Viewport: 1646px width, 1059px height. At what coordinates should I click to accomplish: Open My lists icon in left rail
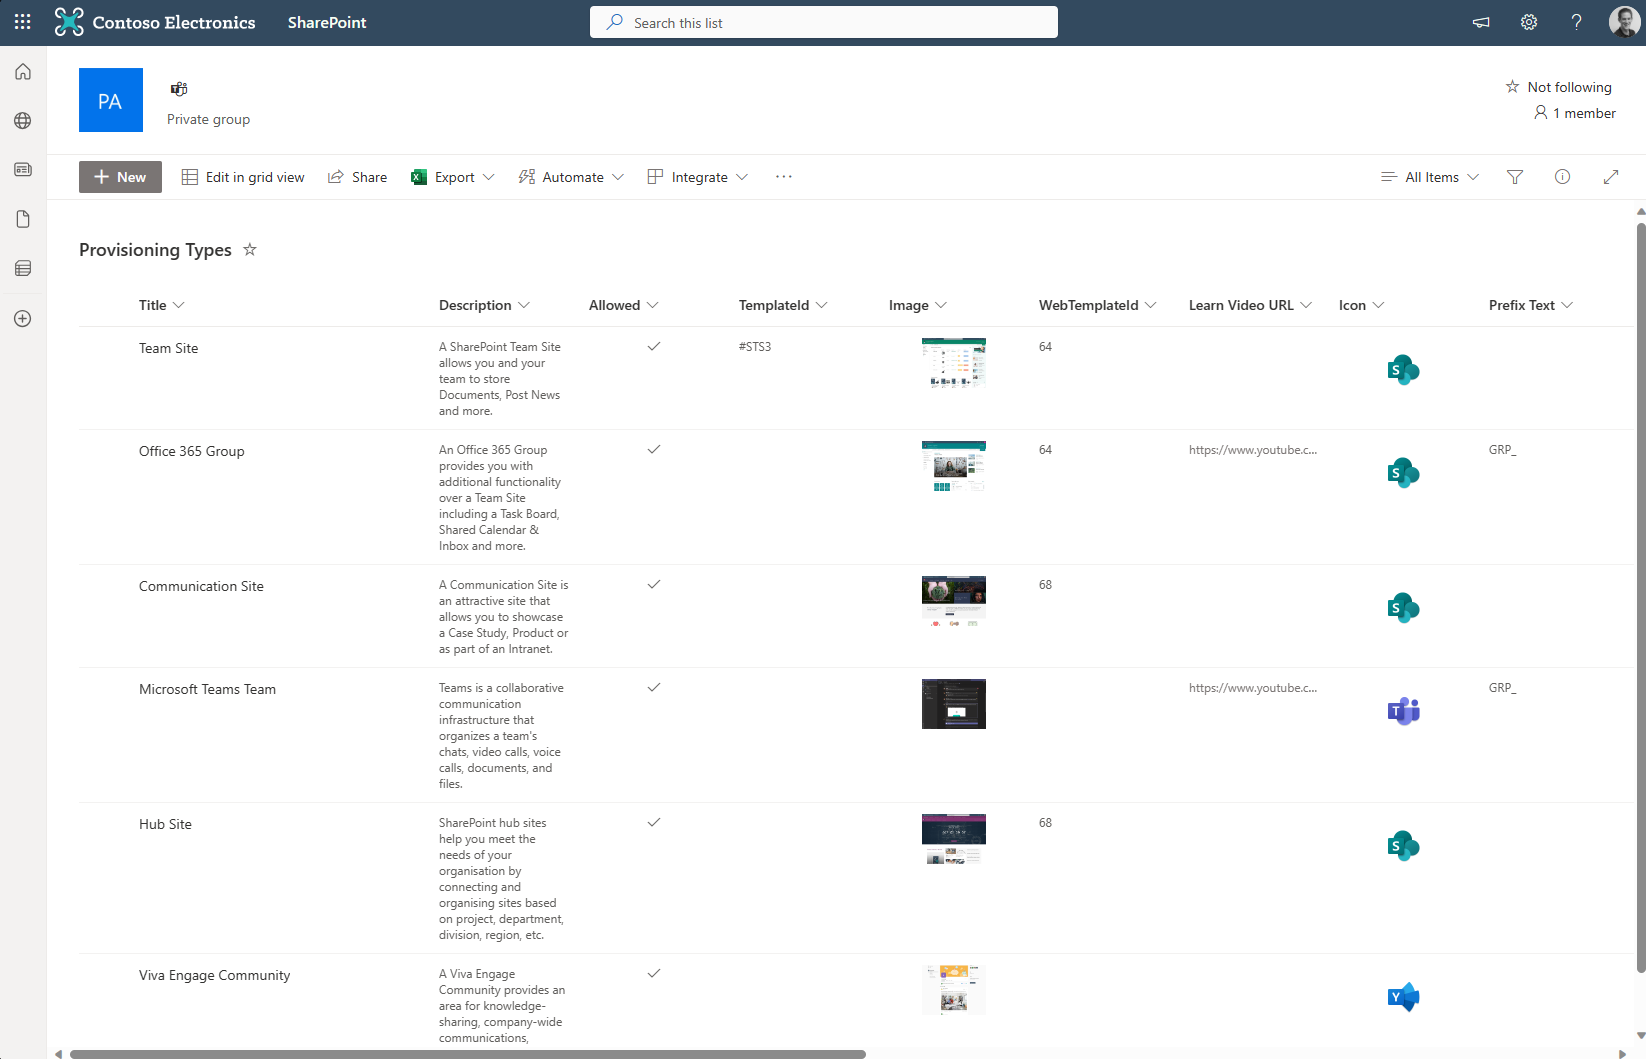23,268
